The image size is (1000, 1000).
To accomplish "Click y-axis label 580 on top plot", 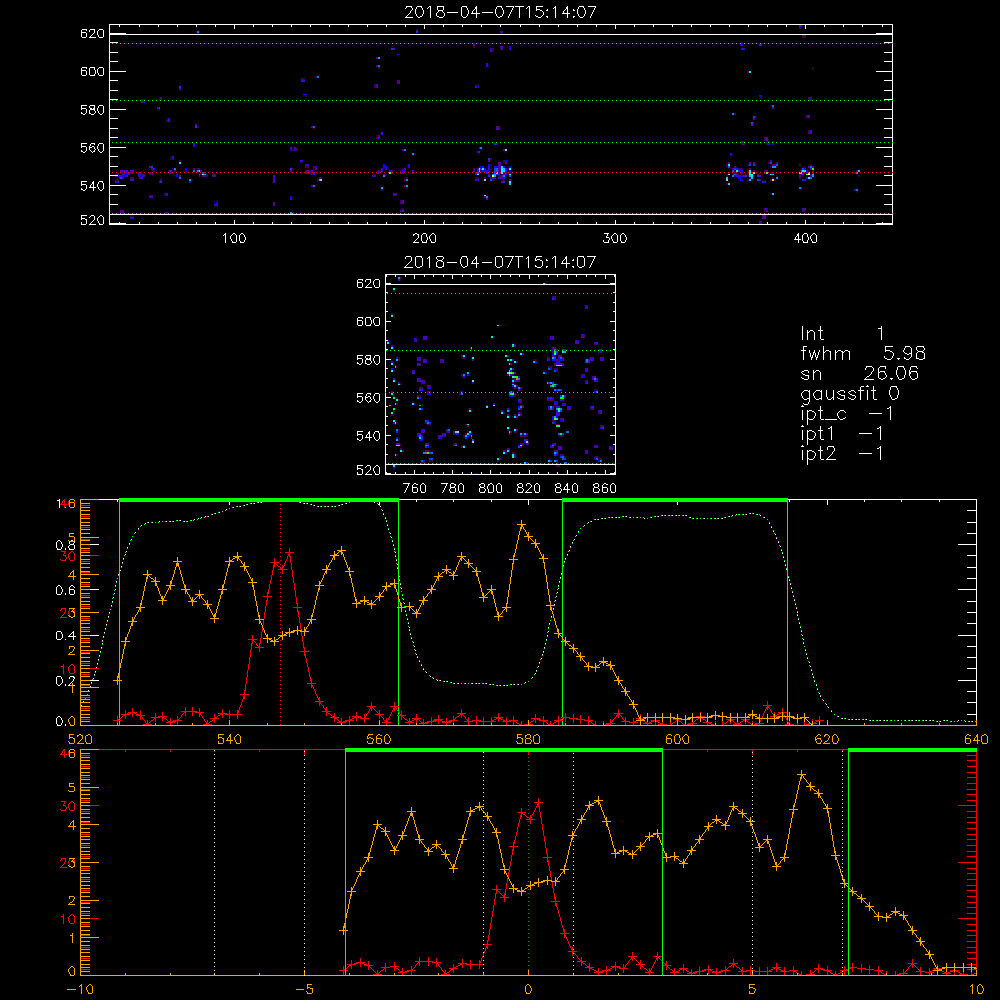I will click(92, 110).
